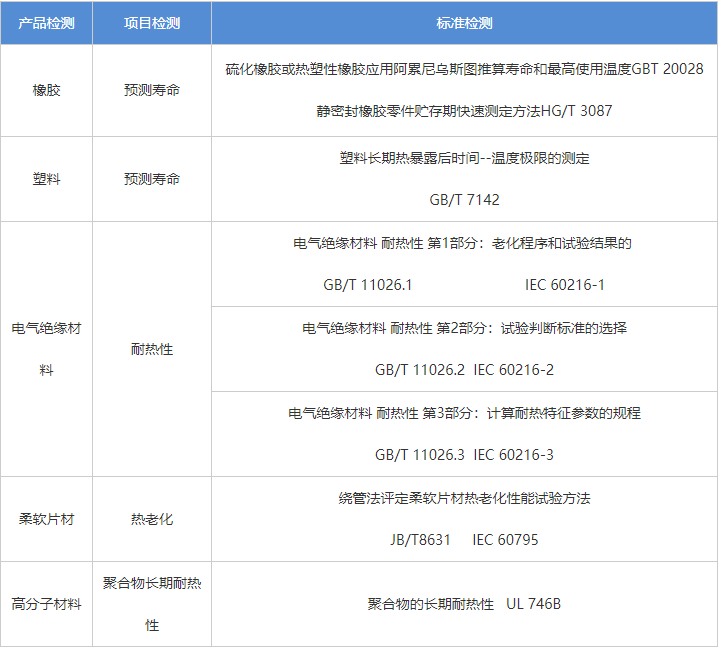The height and width of the screenshot is (647, 719).
Task: Click 预测寿命 in the 塑料 row
Action: (152, 179)
